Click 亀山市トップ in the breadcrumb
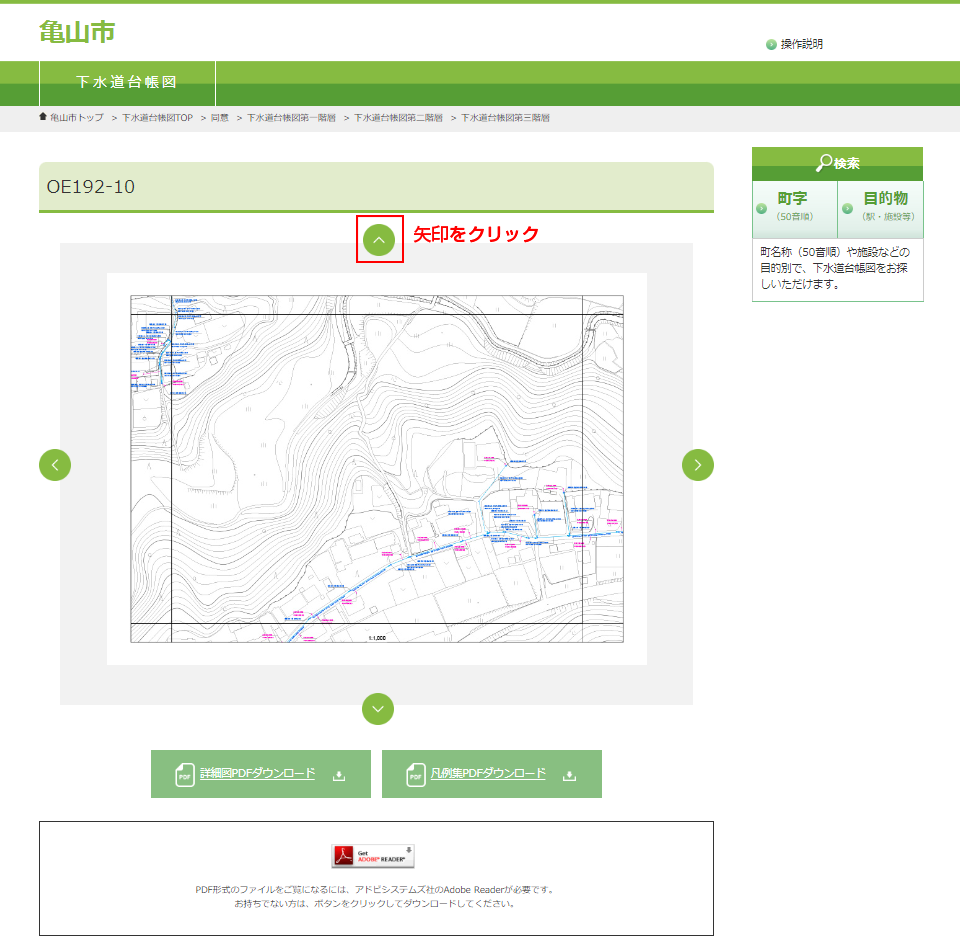 pyautogui.click(x=77, y=118)
